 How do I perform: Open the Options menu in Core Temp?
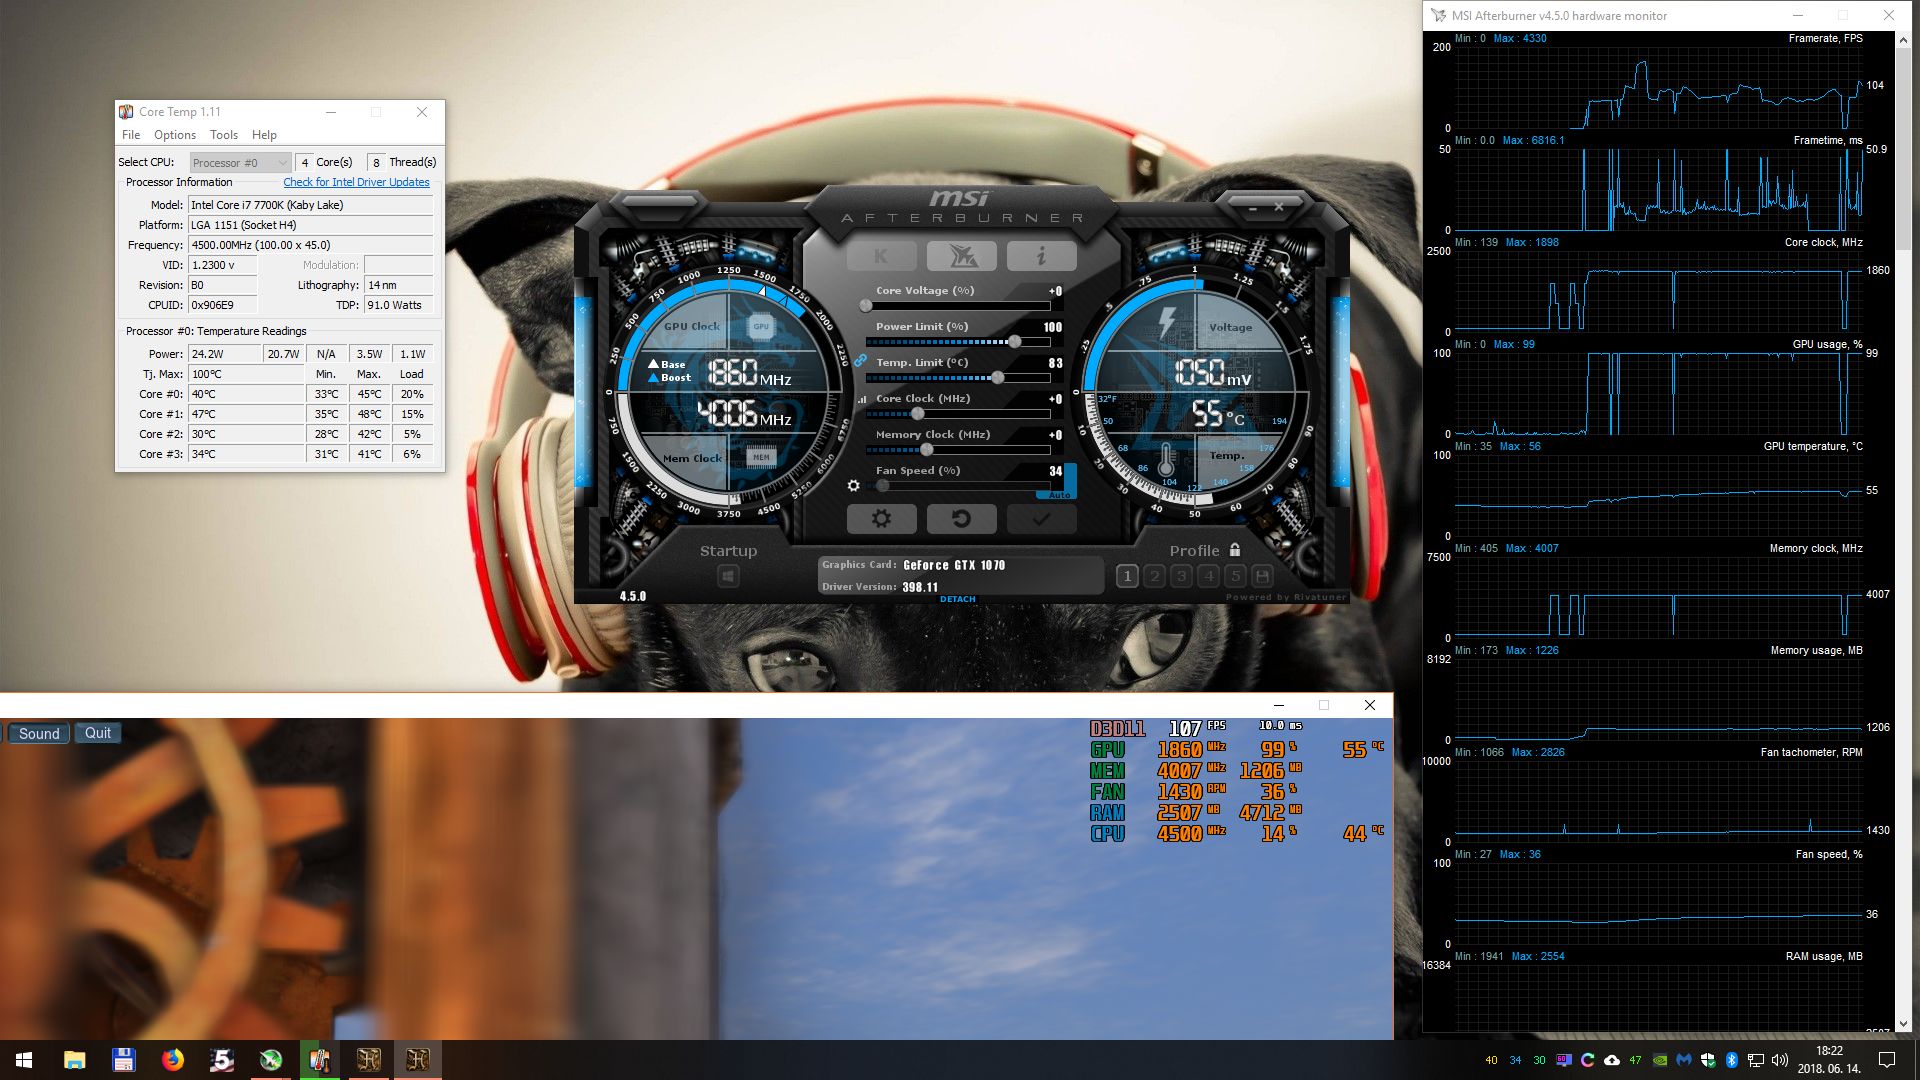[x=175, y=135]
